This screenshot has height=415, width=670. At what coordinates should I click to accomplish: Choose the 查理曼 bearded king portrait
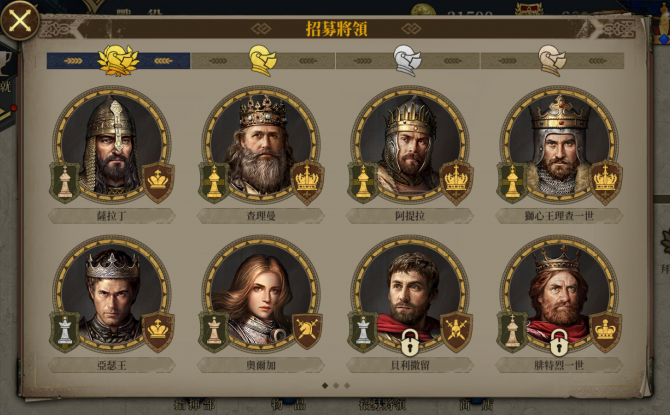(261, 144)
